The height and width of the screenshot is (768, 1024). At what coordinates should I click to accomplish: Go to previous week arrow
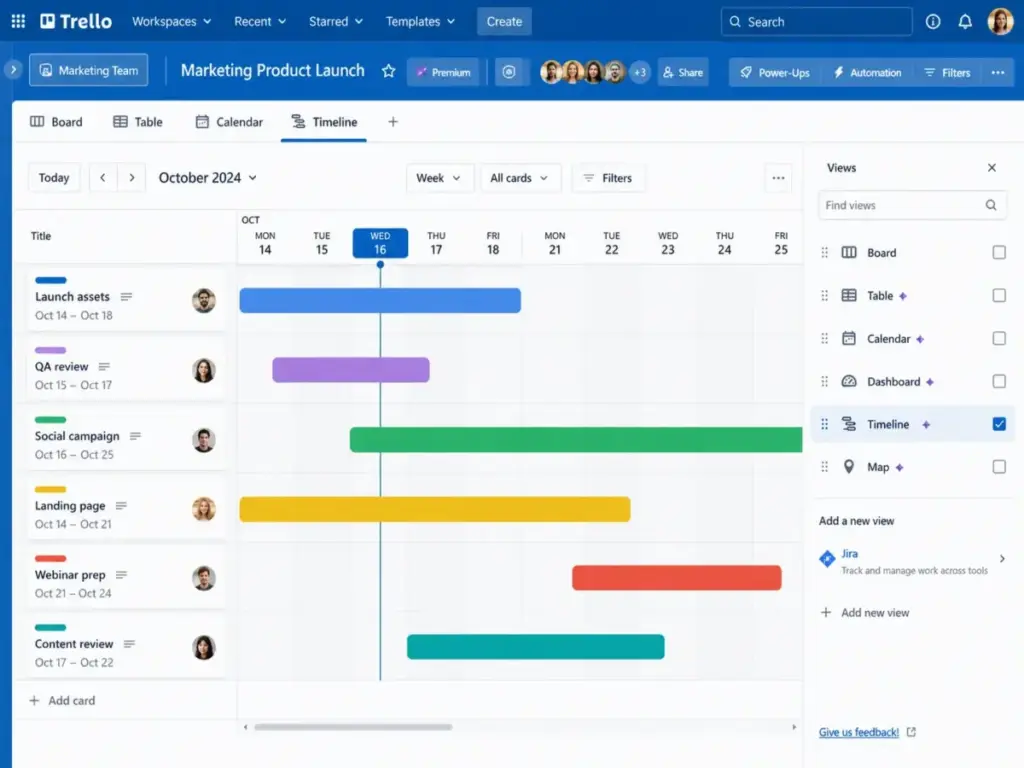click(x=103, y=178)
